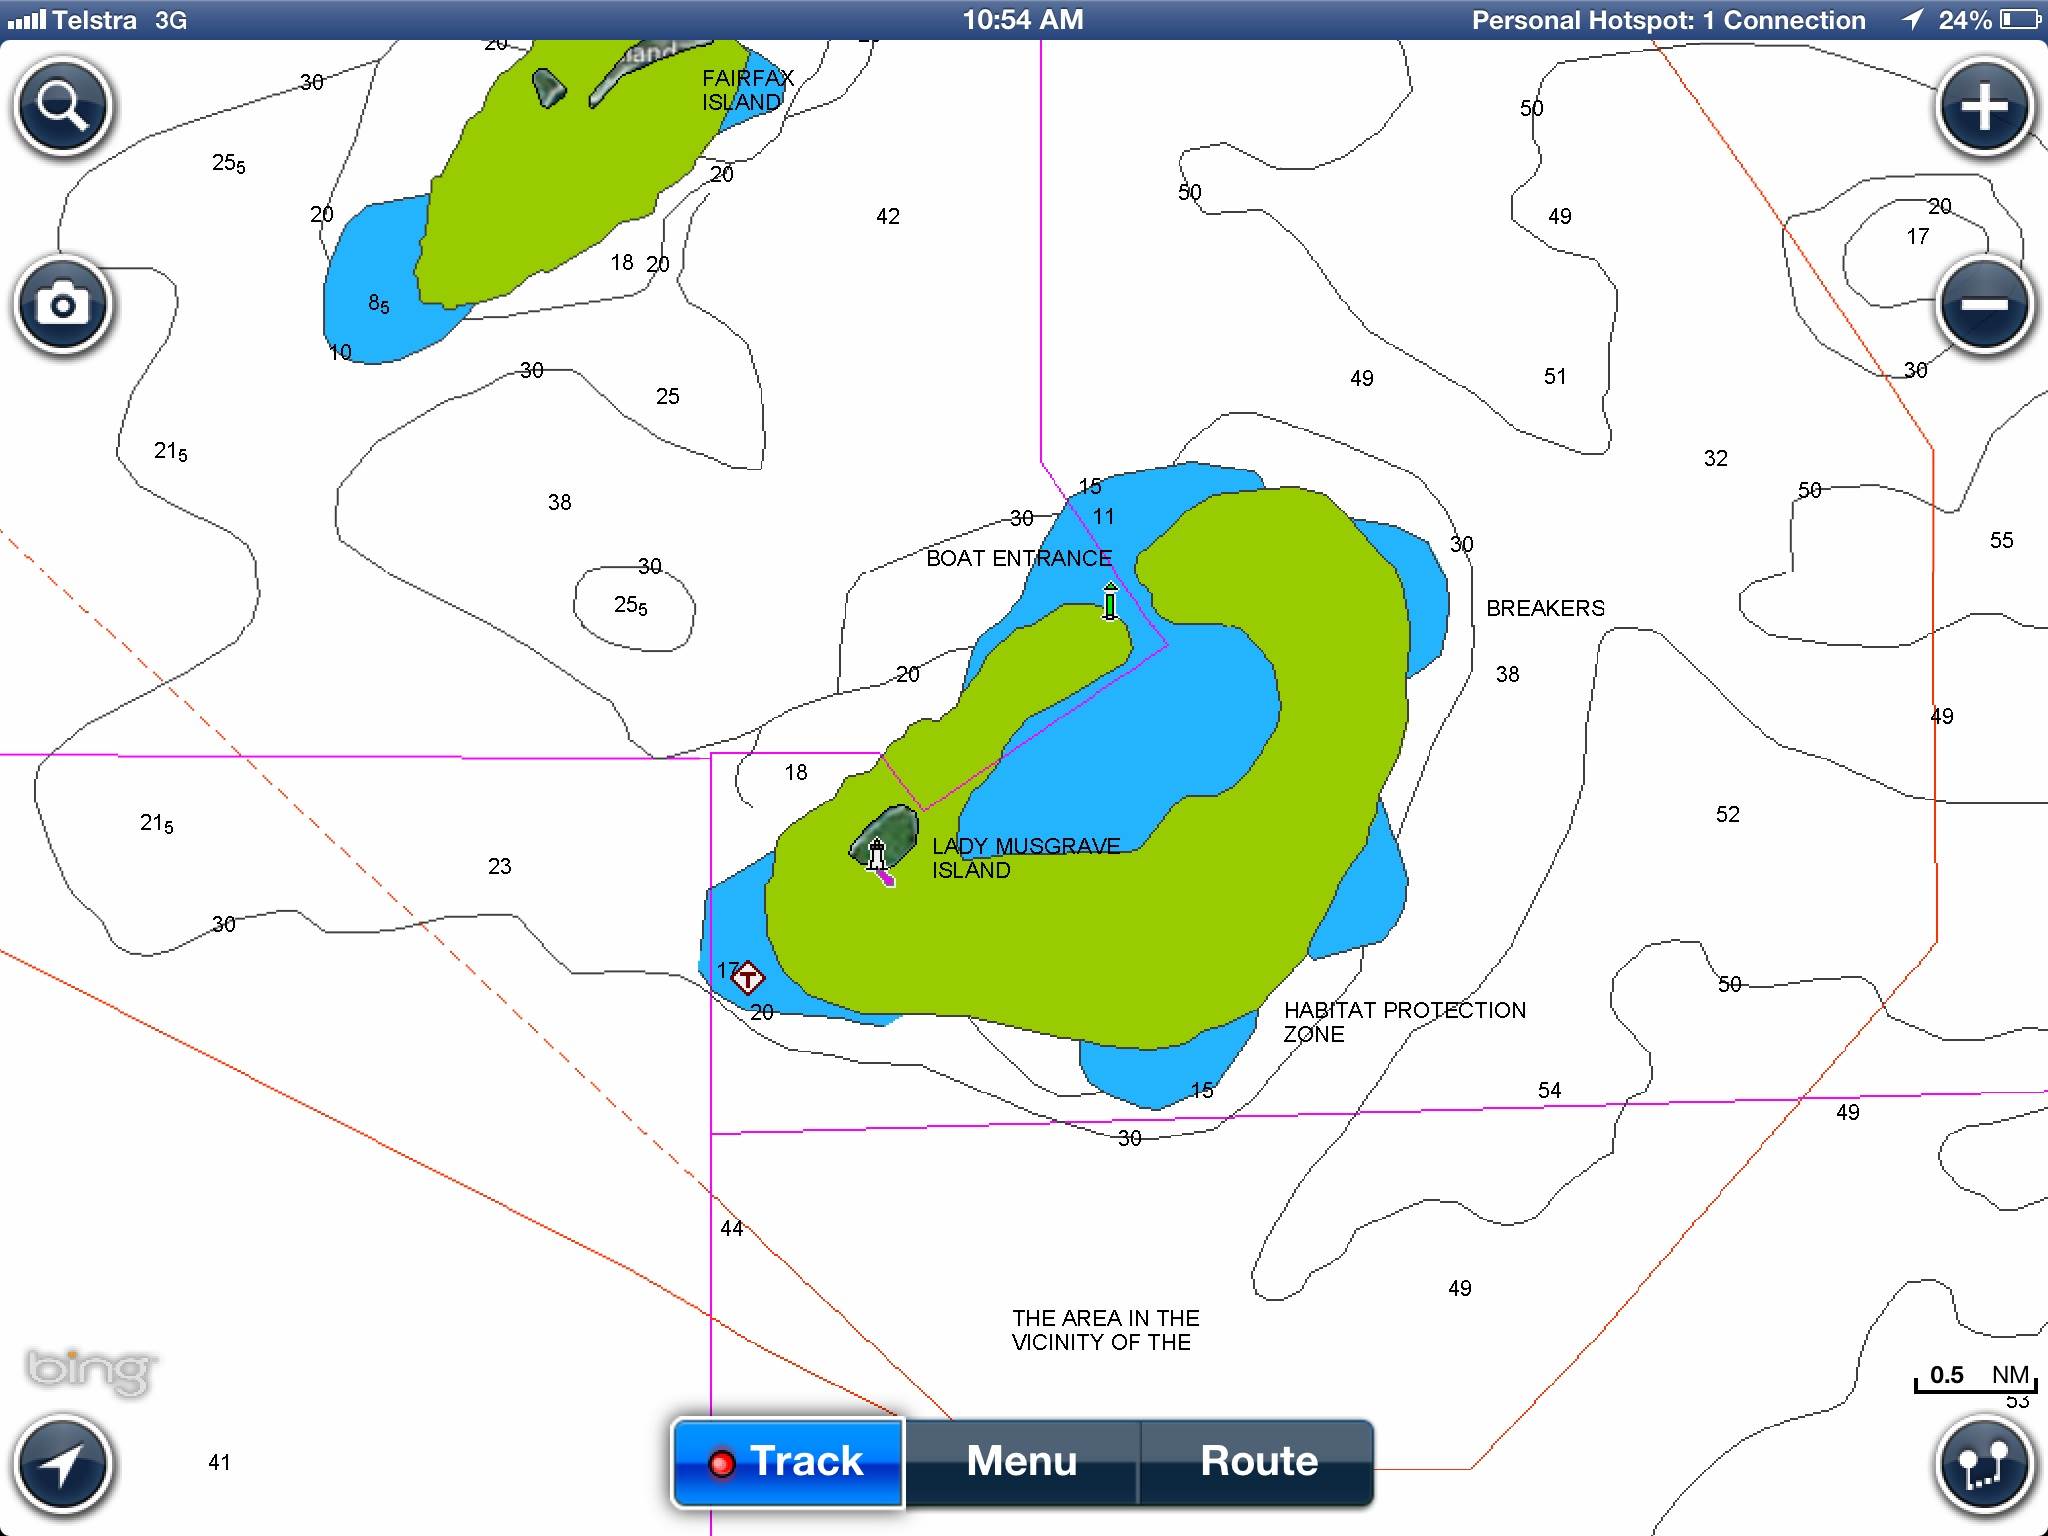This screenshot has width=2048, height=1536.
Task: Tap the battery percentage in status bar
Action: click(x=1964, y=20)
